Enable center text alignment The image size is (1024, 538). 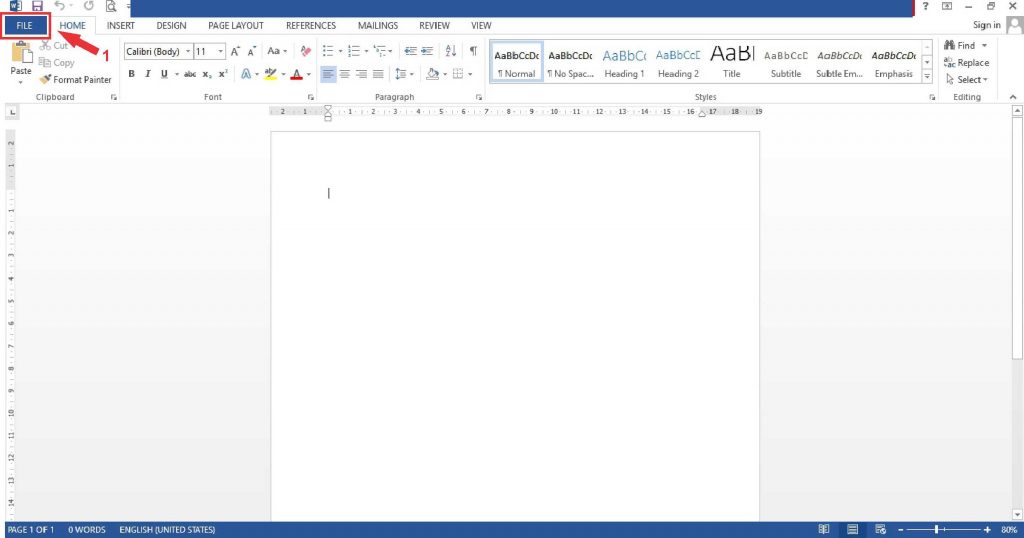(345, 74)
